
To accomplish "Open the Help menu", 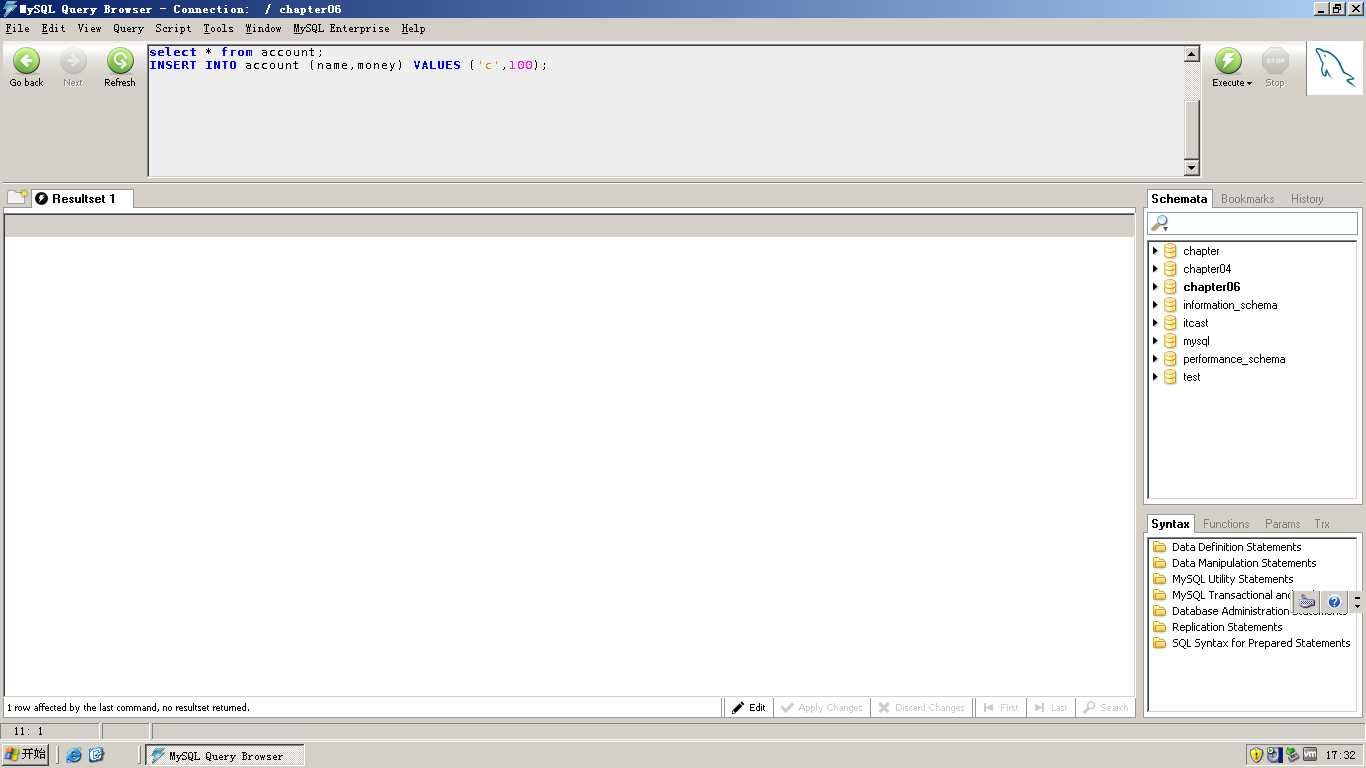I will (413, 29).
